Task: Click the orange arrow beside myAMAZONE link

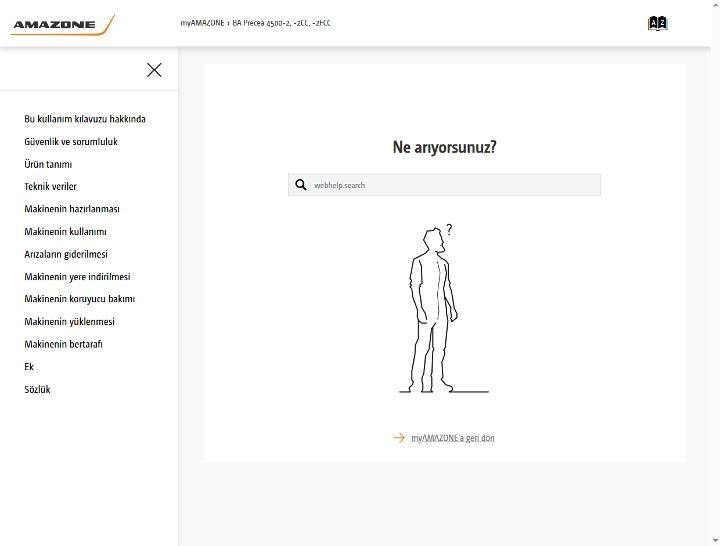Action: (x=399, y=438)
